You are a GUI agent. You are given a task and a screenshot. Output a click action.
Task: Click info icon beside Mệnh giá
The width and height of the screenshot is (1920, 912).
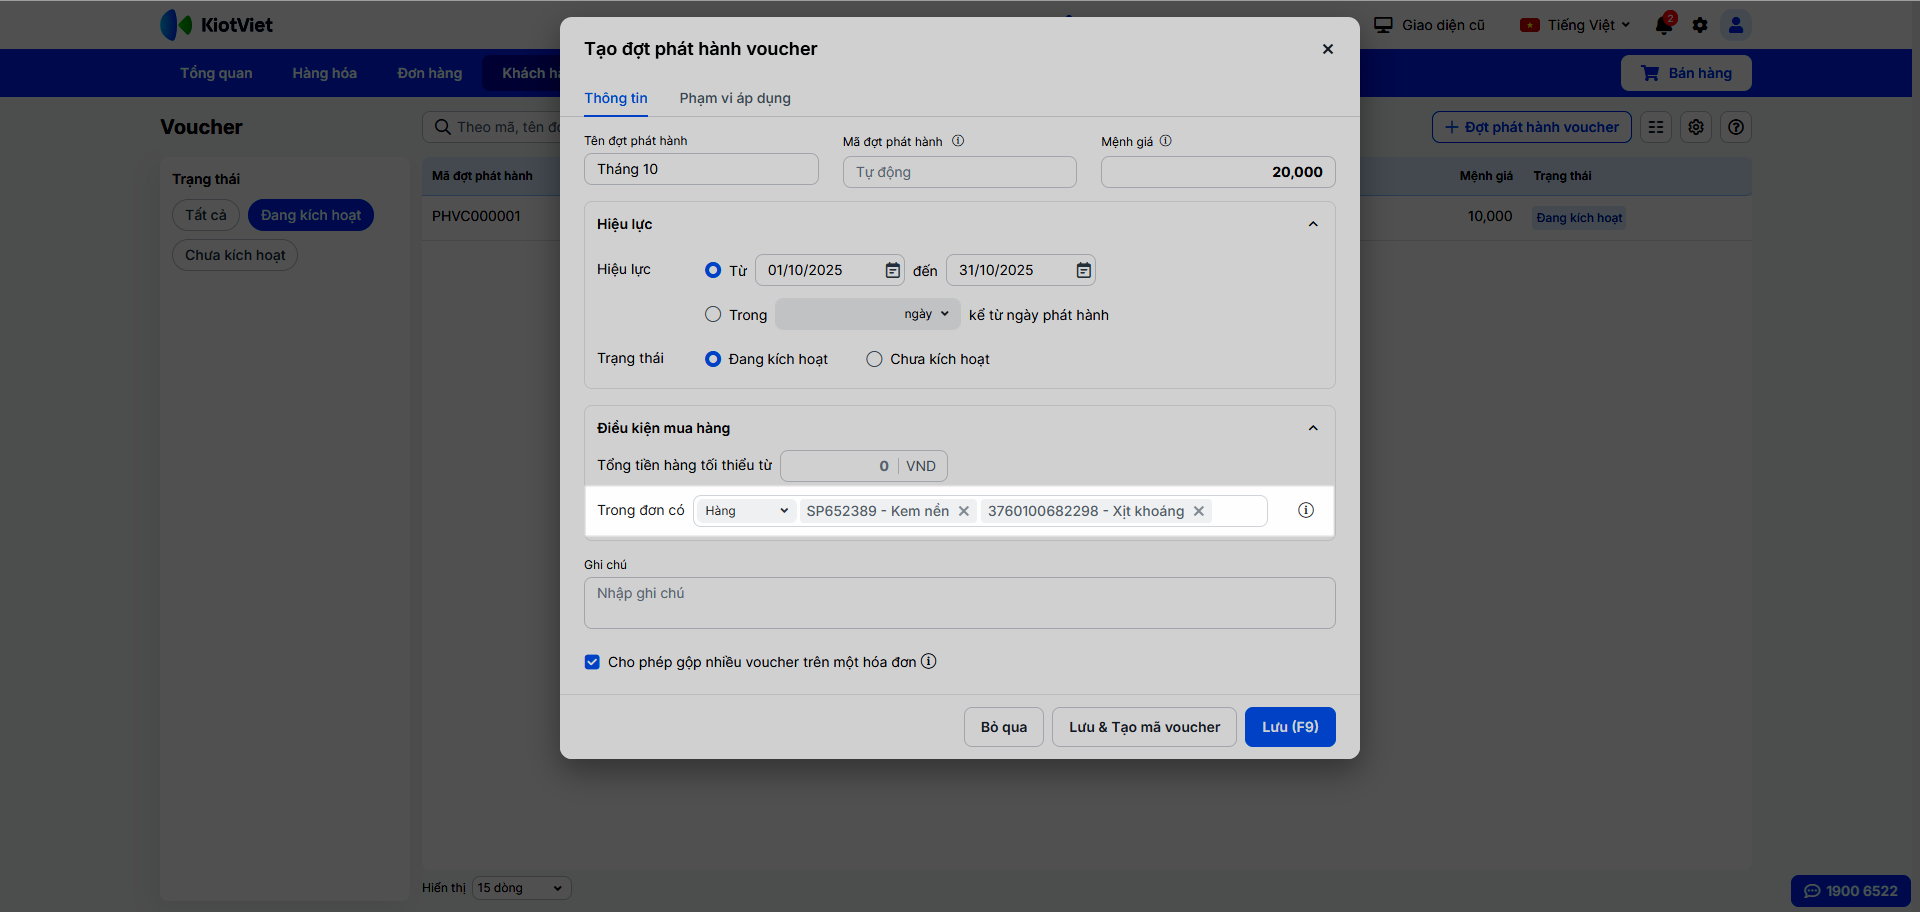(x=1166, y=141)
